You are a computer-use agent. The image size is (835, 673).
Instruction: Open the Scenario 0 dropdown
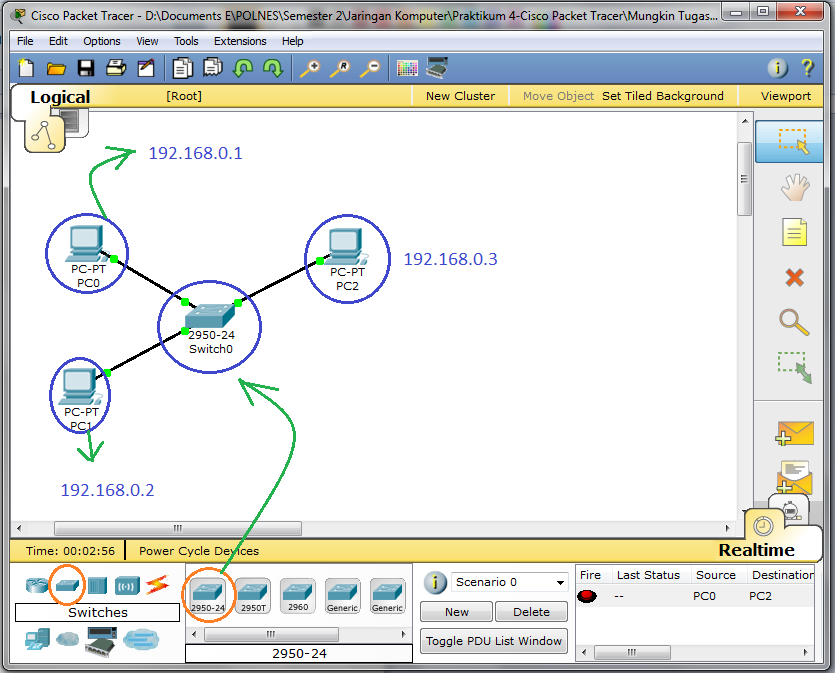click(509, 582)
